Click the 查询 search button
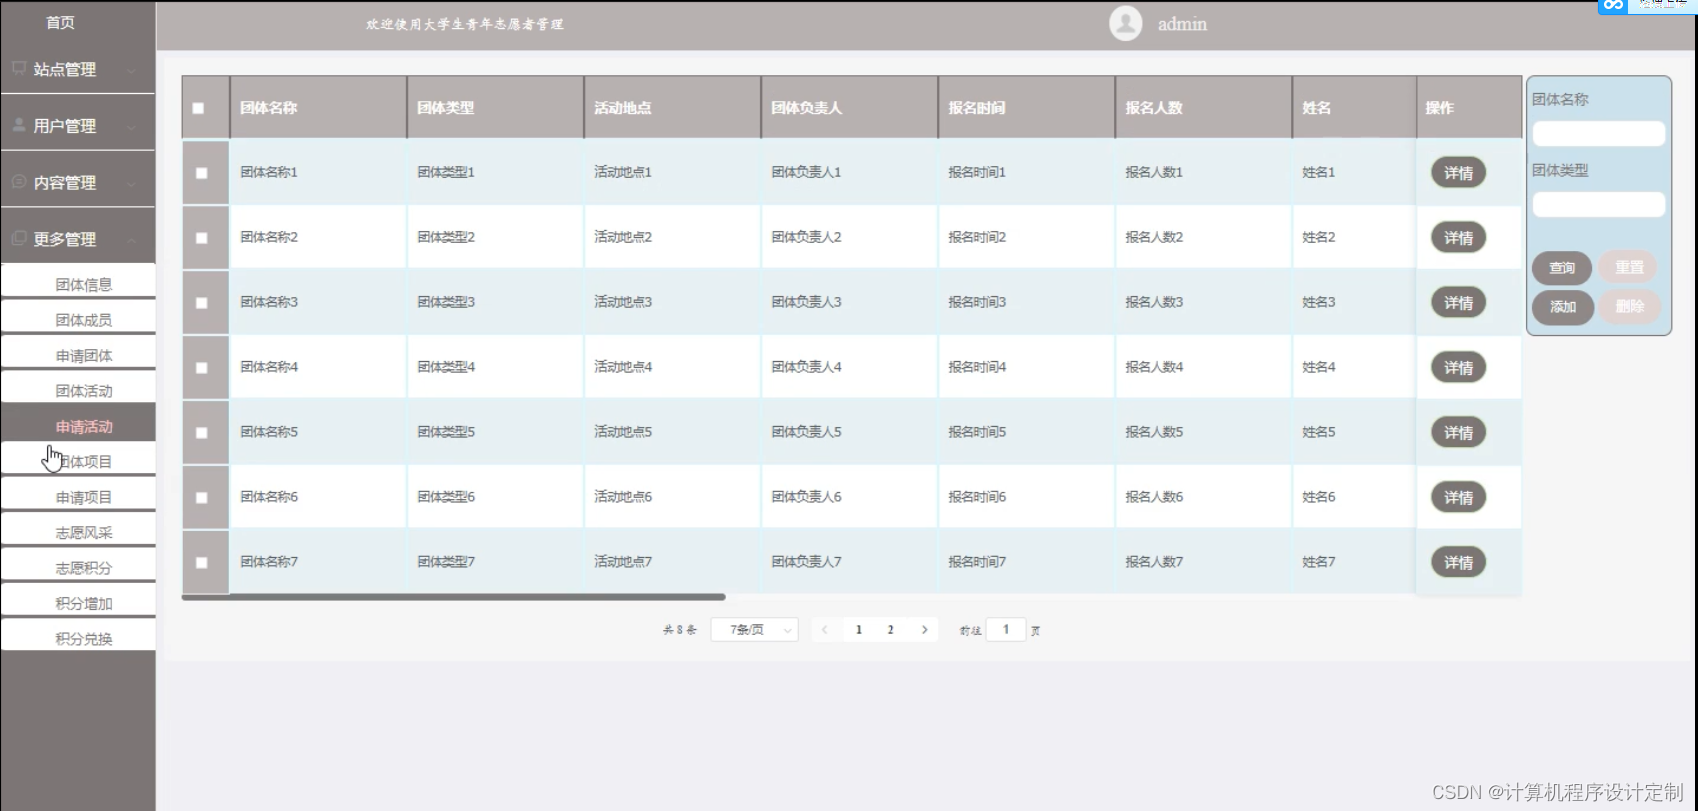This screenshot has width=1698, height=811. [1562, 268]
